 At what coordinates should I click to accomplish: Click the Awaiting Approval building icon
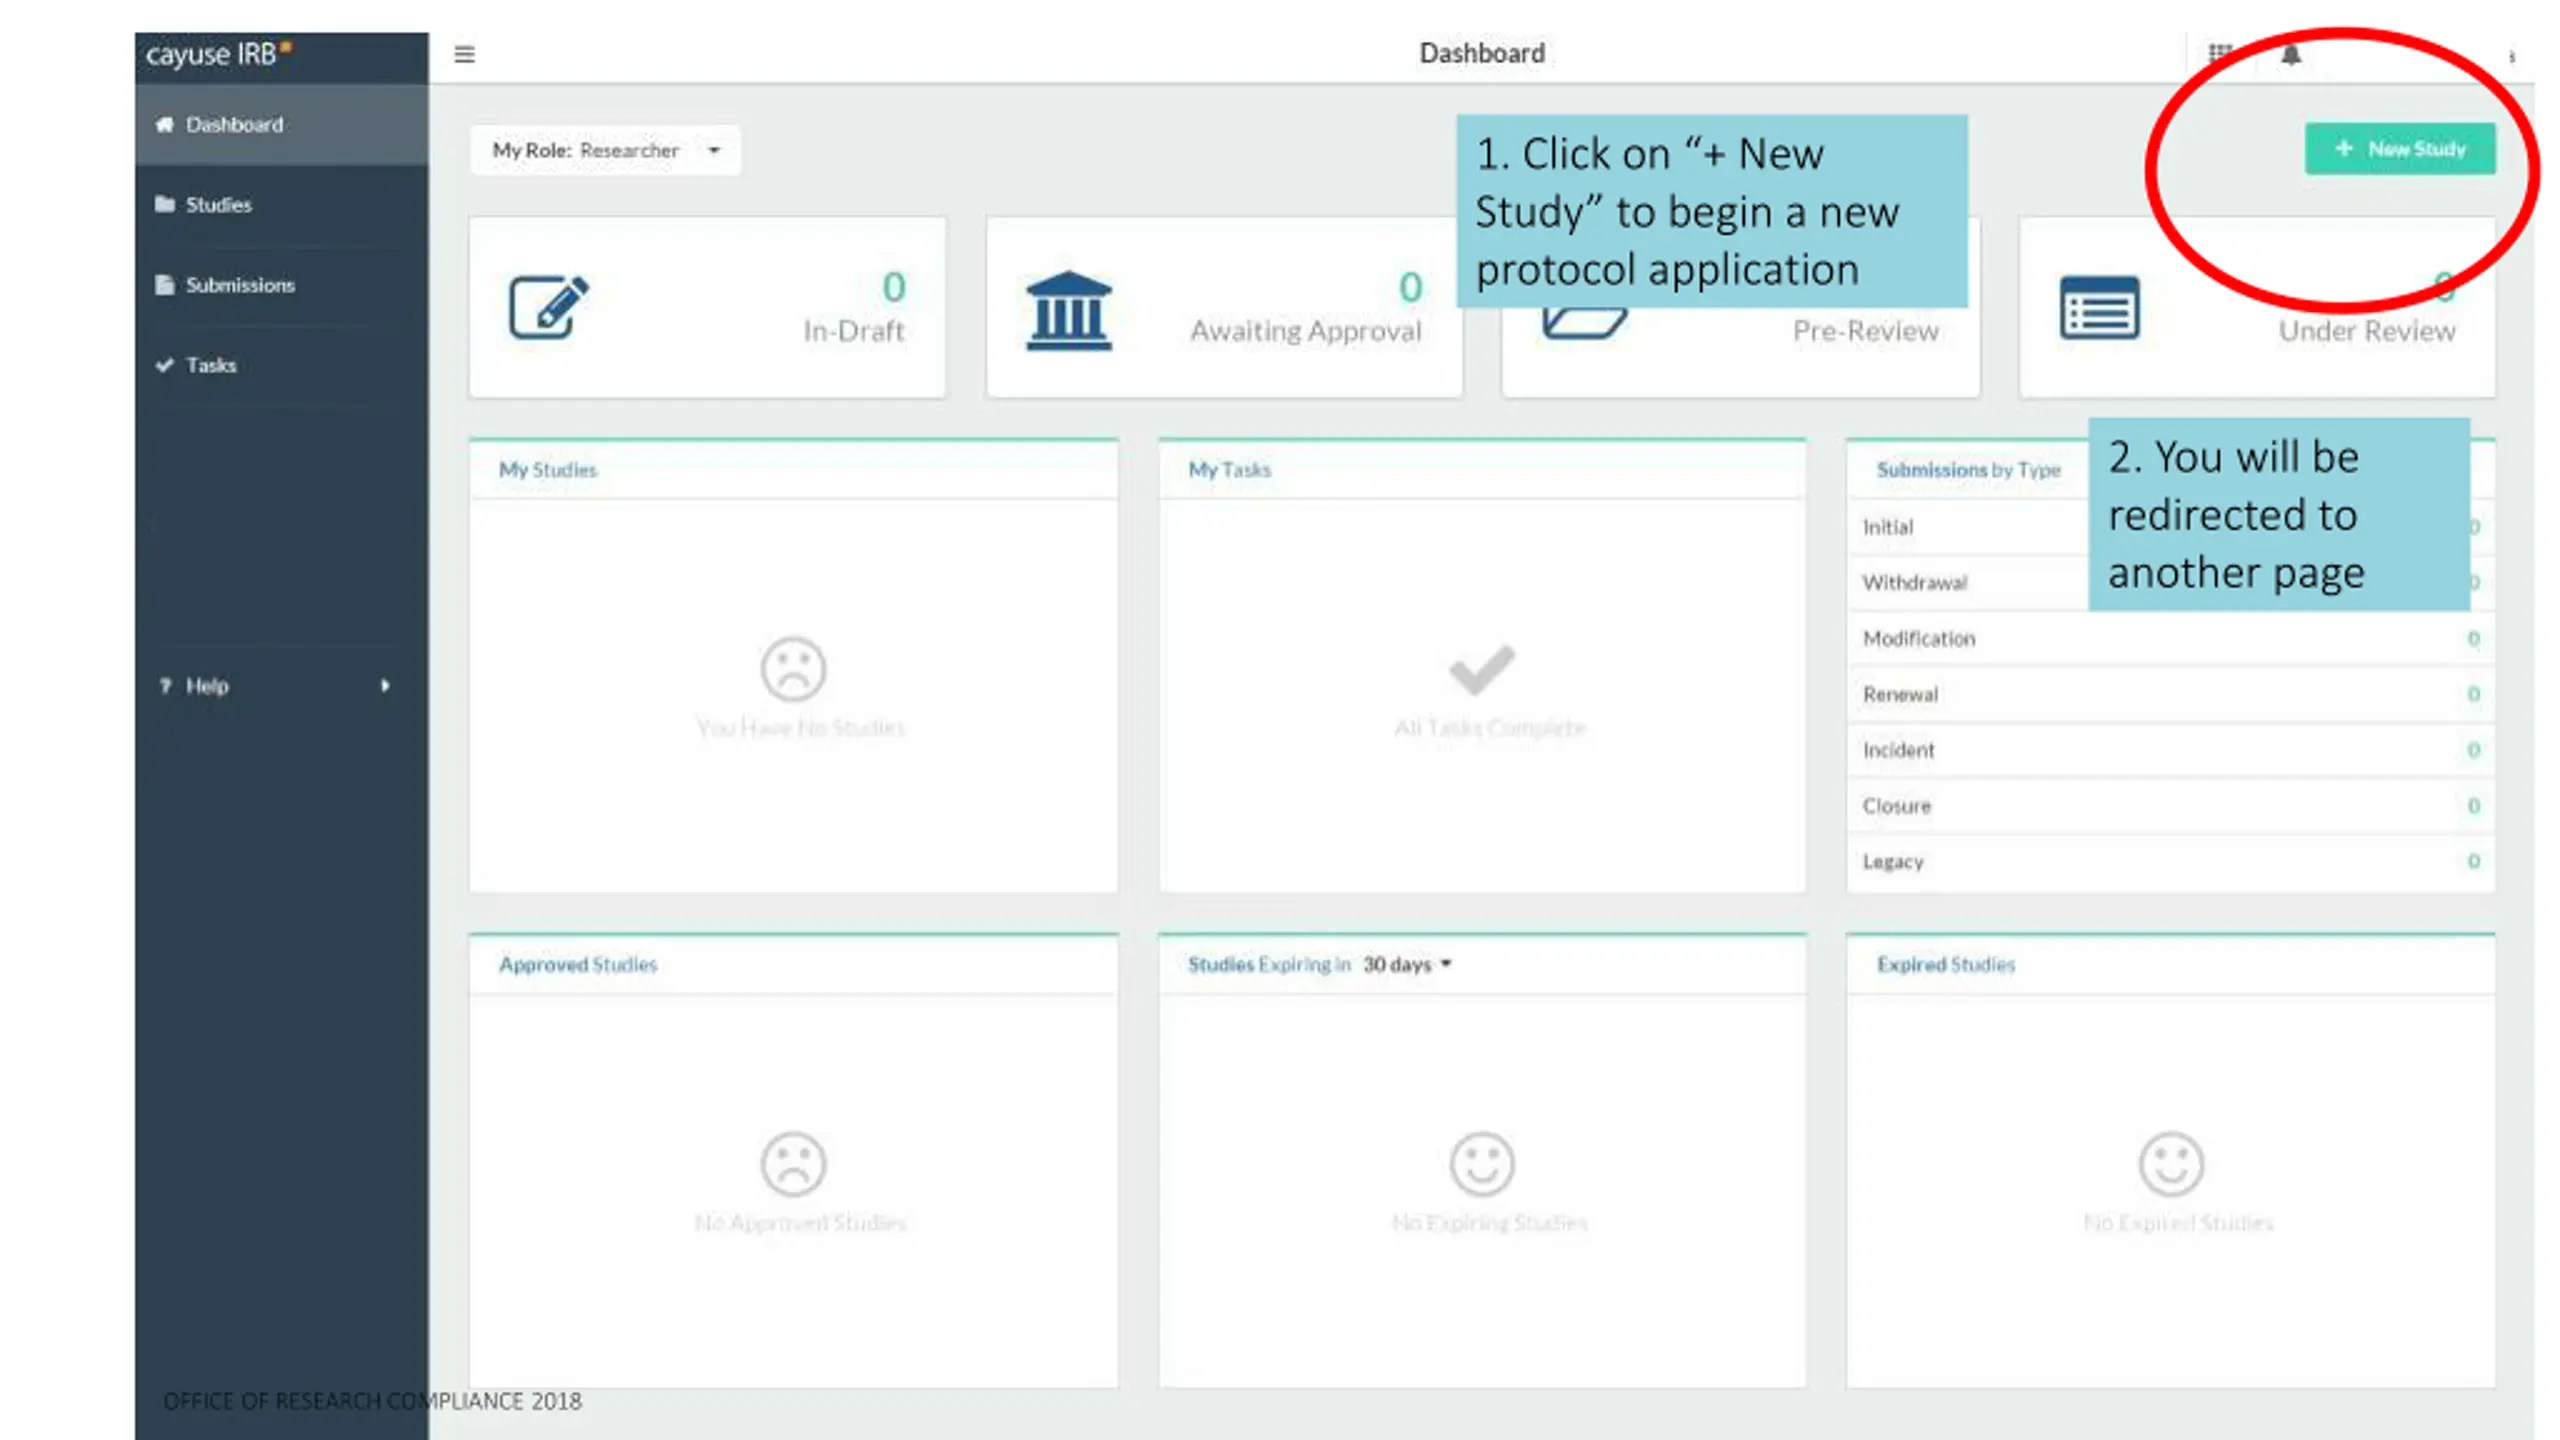coord(1068,310)
